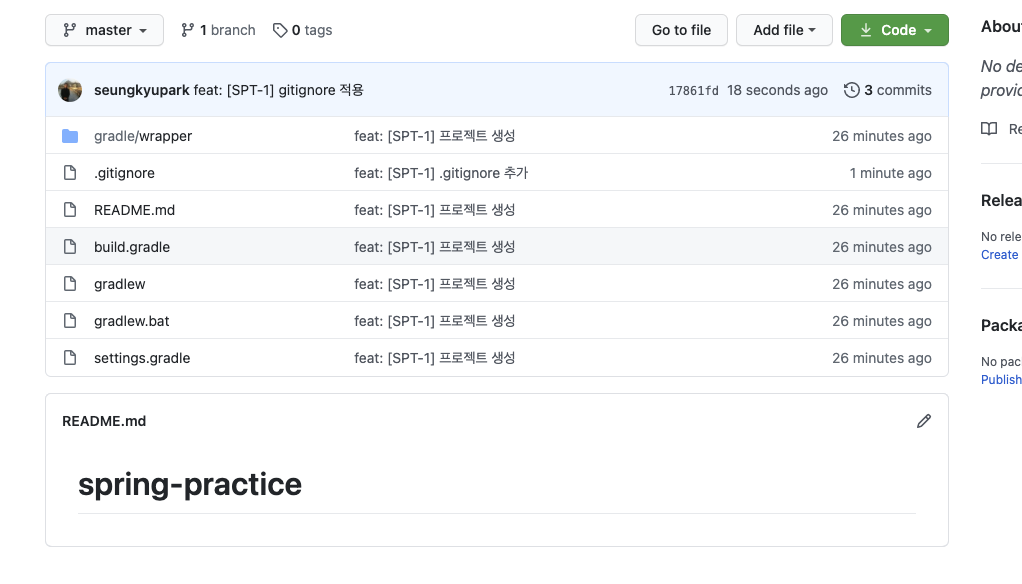Click seungkyupark's avatar image
1022x584 pixels.
(x=70, y=90)
